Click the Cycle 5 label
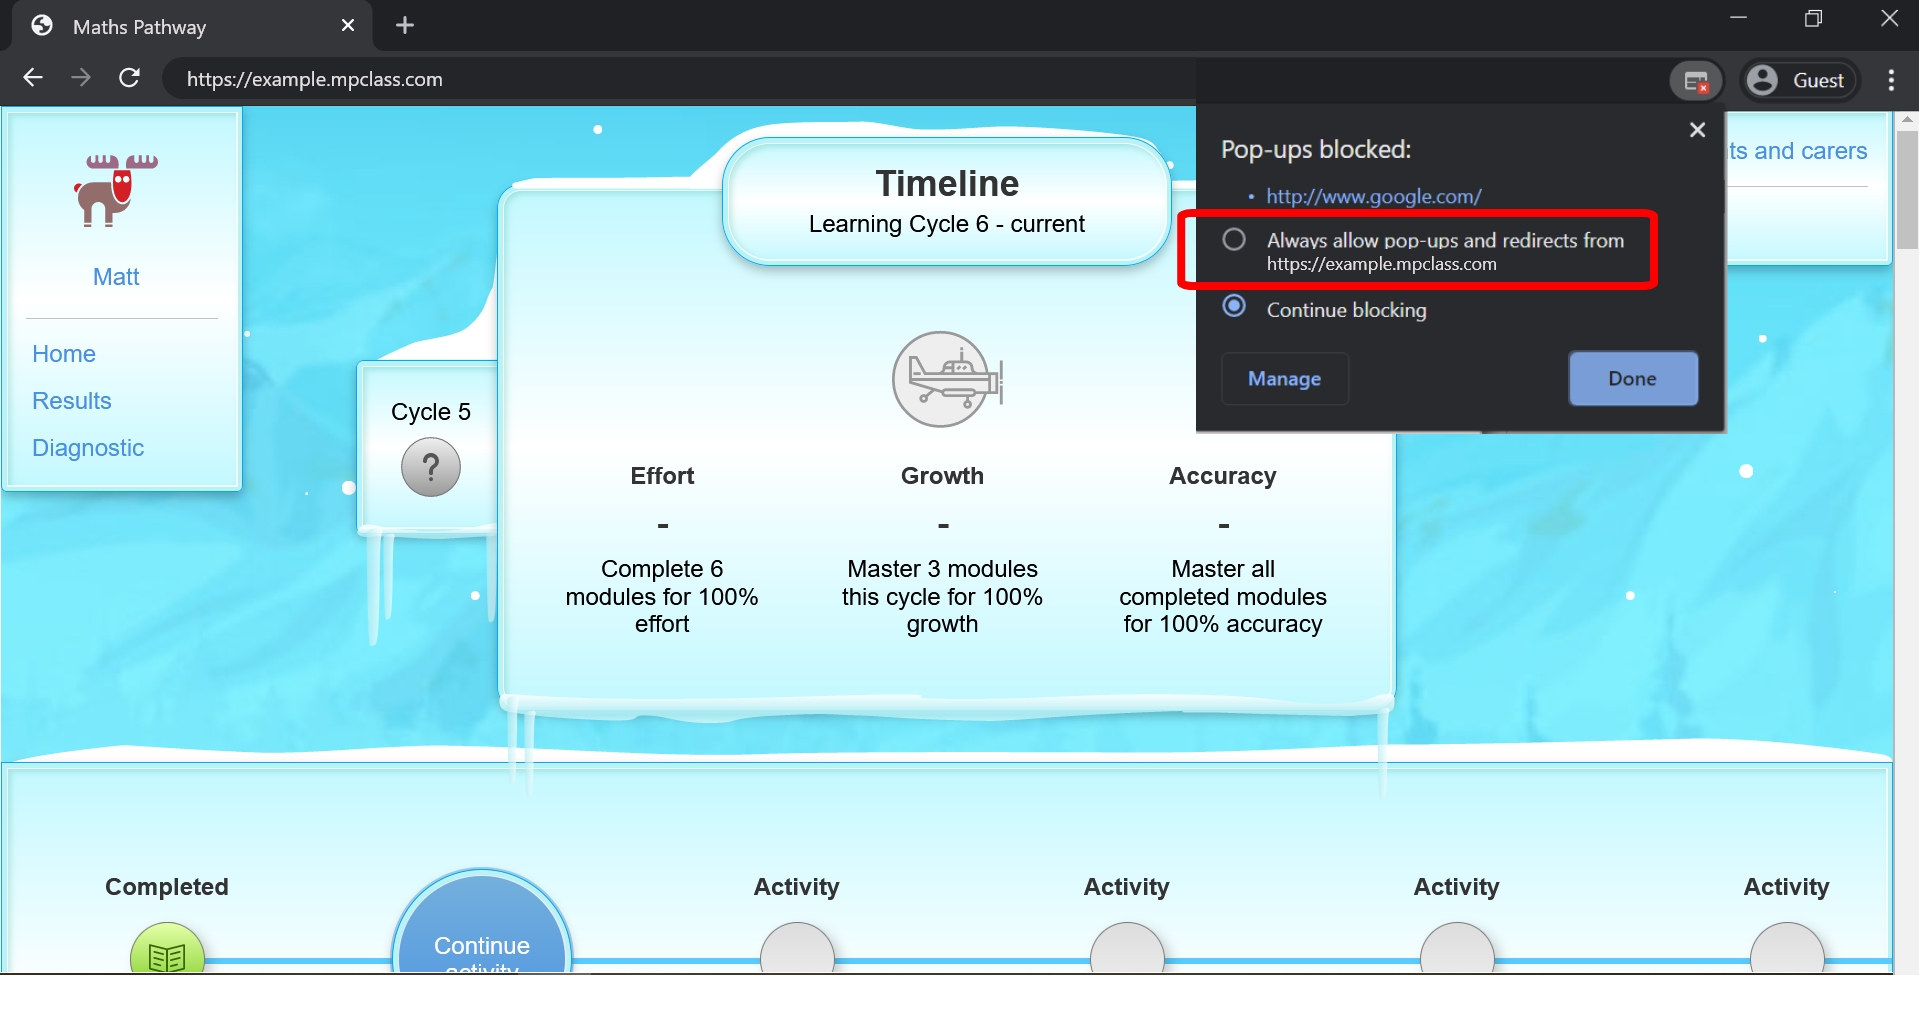Viewport: 1919px width, 1035px height. [431, 412]
